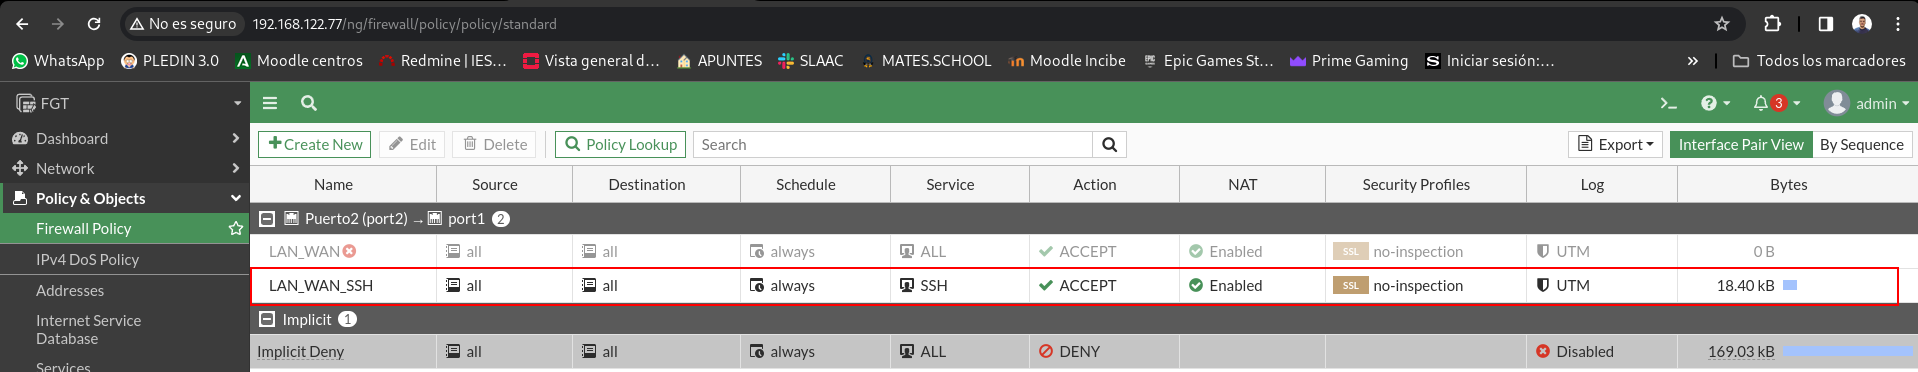Open the CLI console icon
The height and width of the screenshot is (372, 1918).
coord(1668,103)
